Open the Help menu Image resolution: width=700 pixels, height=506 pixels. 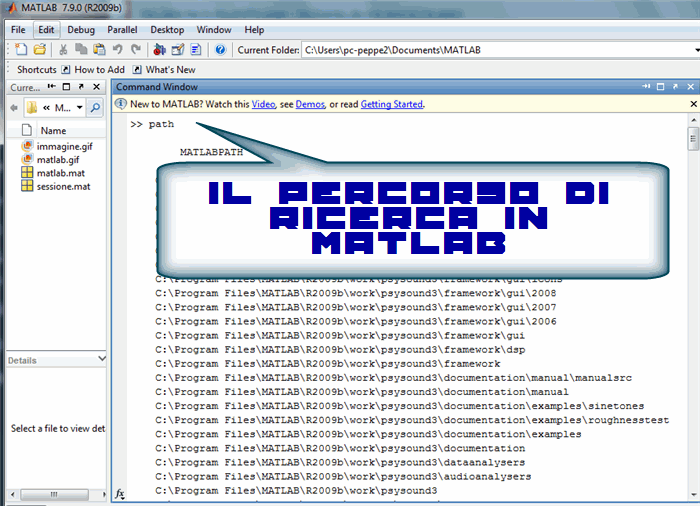point(254,30)
